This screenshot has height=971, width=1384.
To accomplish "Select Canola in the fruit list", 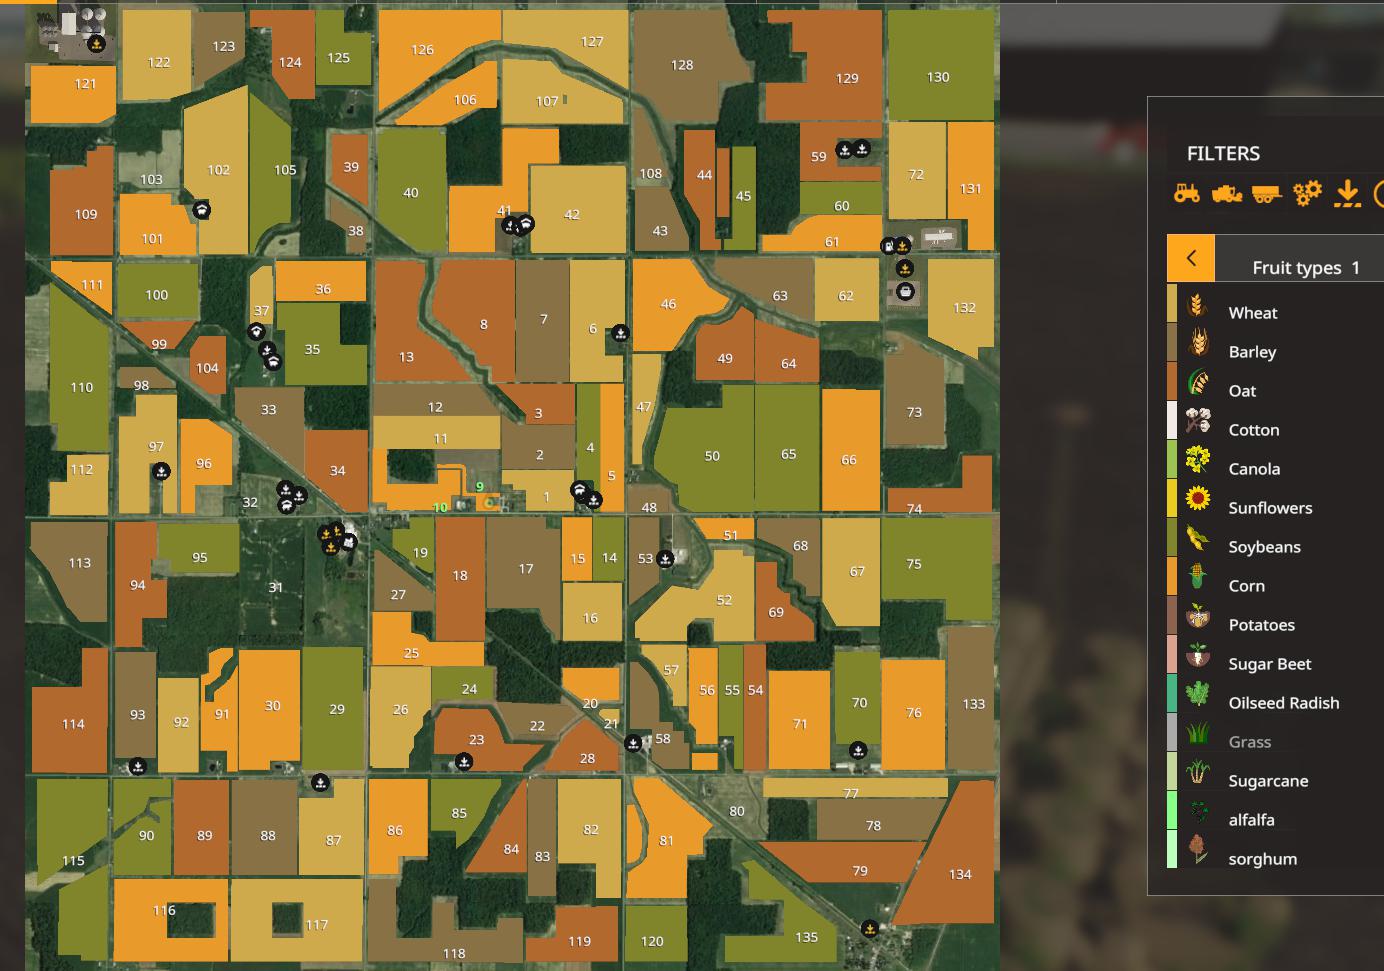I will pos(1254,469).
